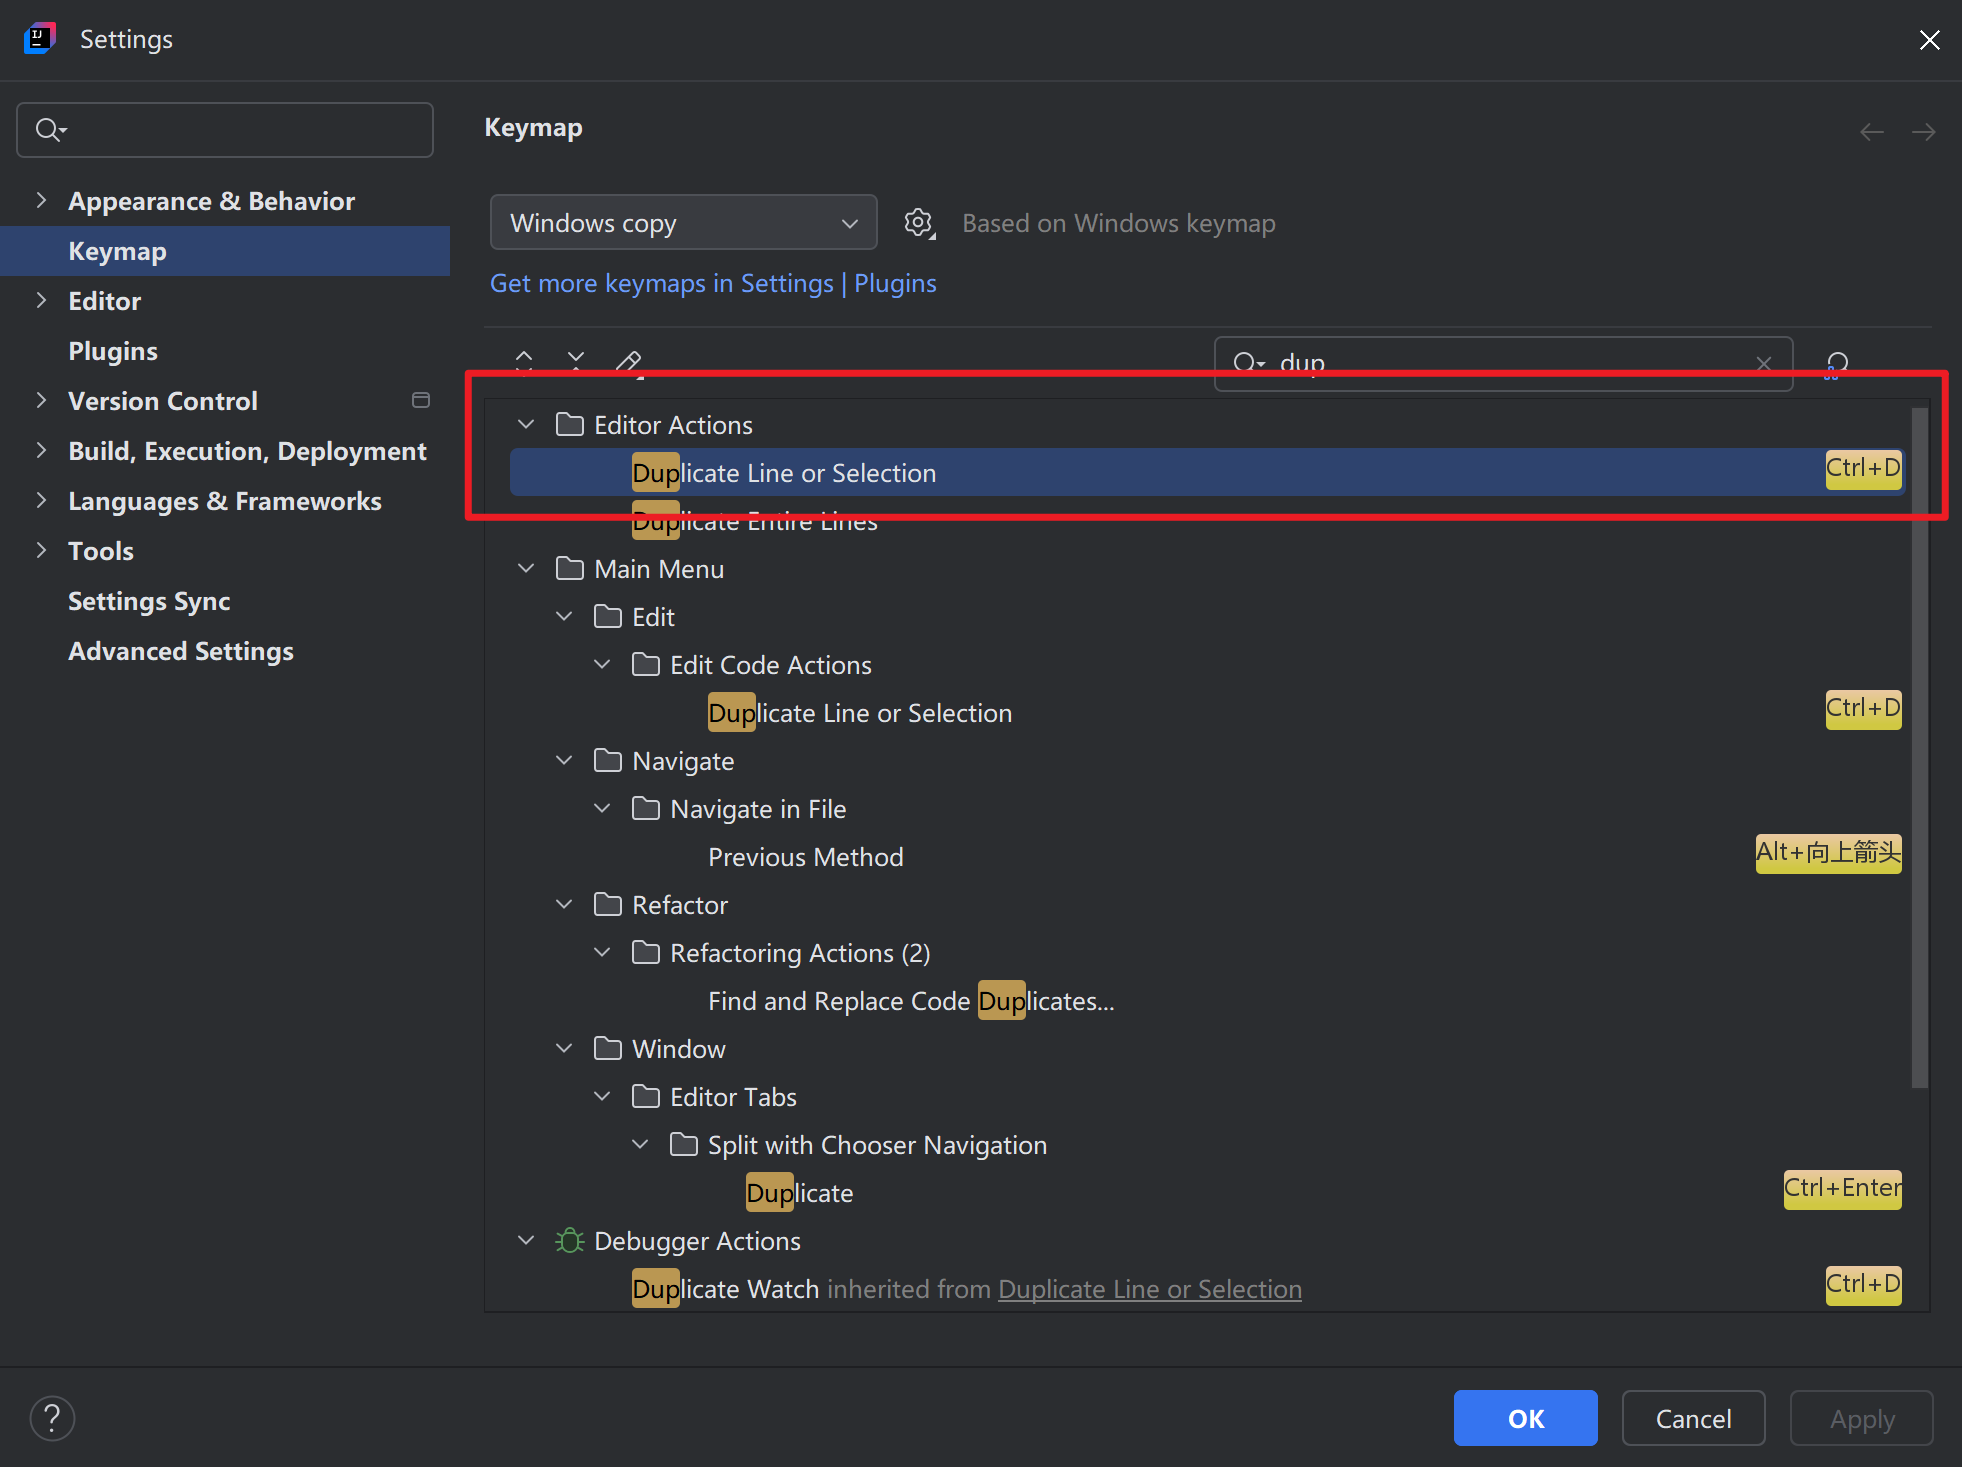Screen dimensions: 1962x1467
Task: Click the Editor Actions folder icon
Action: (x=570, y=425)
